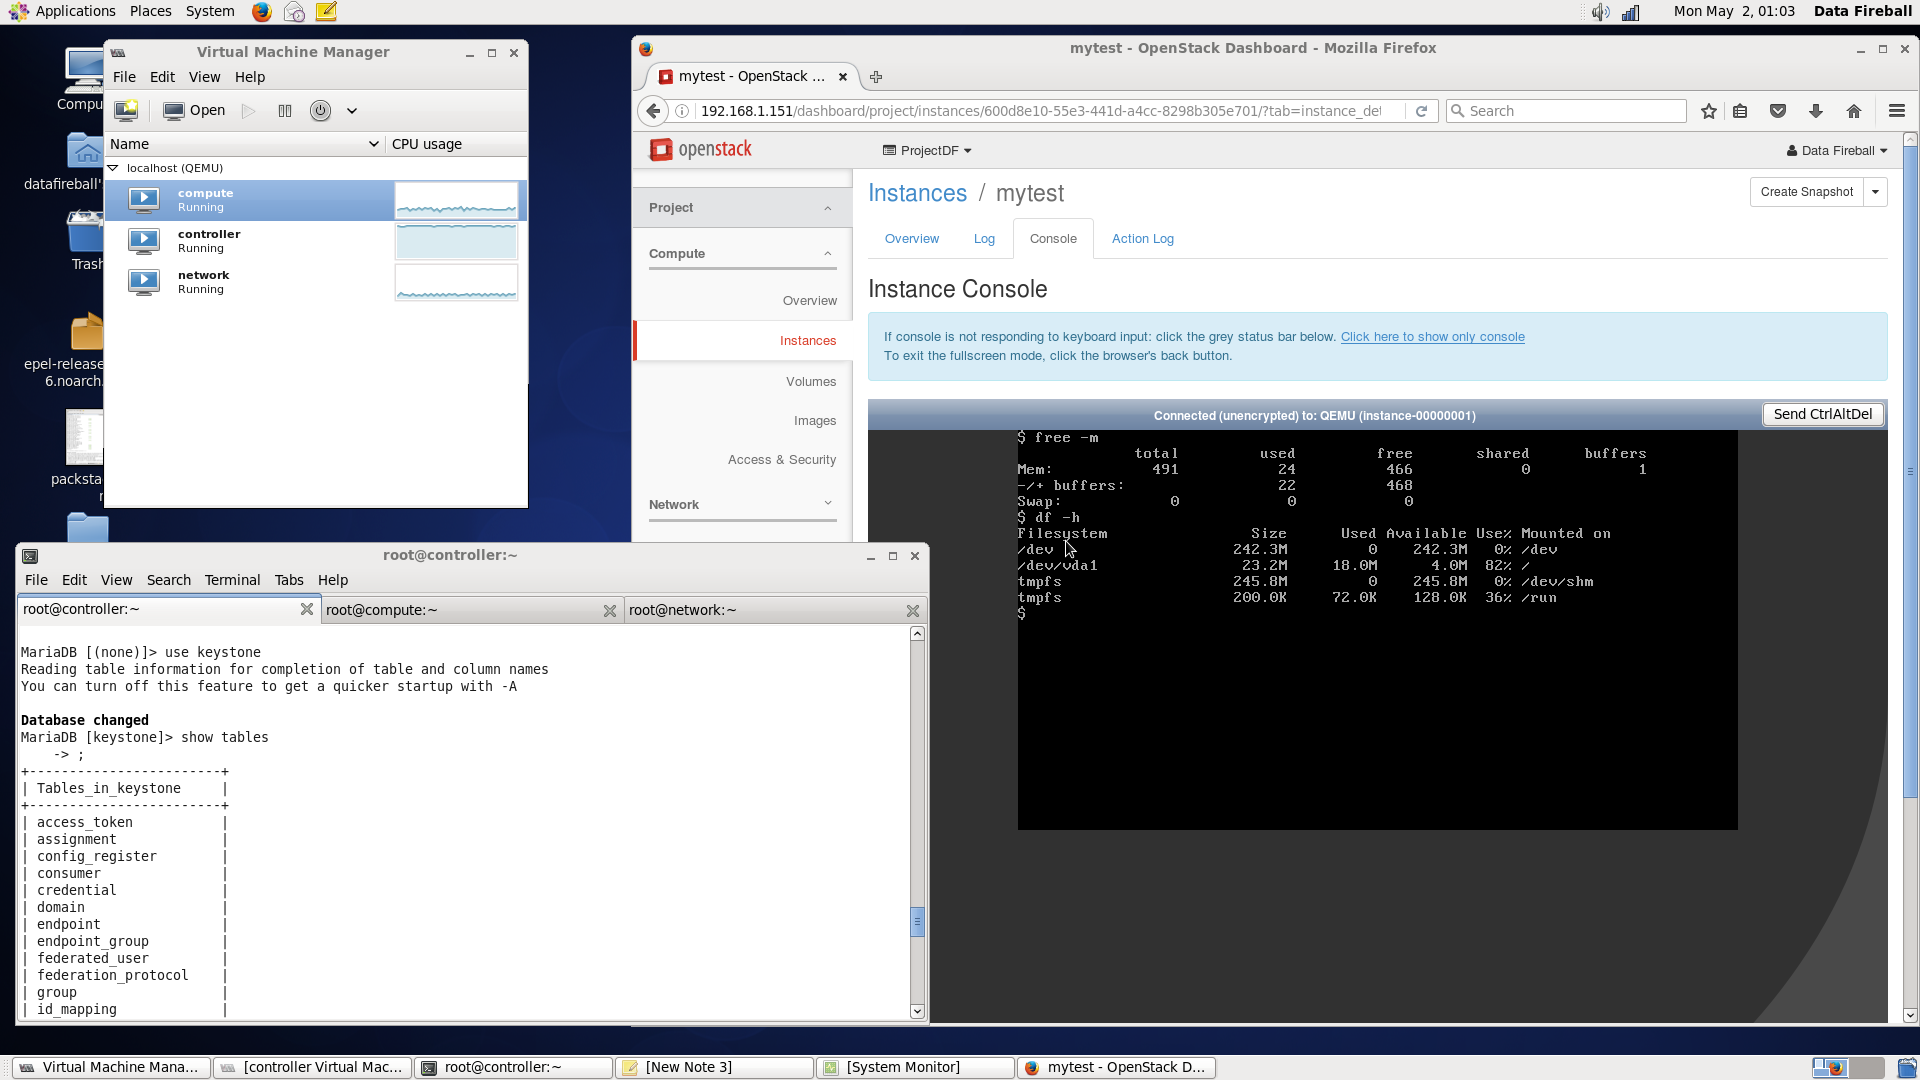The image size is (1920, 1080).
Task: Pause the running virtual machine
Action: coord(285,110)
